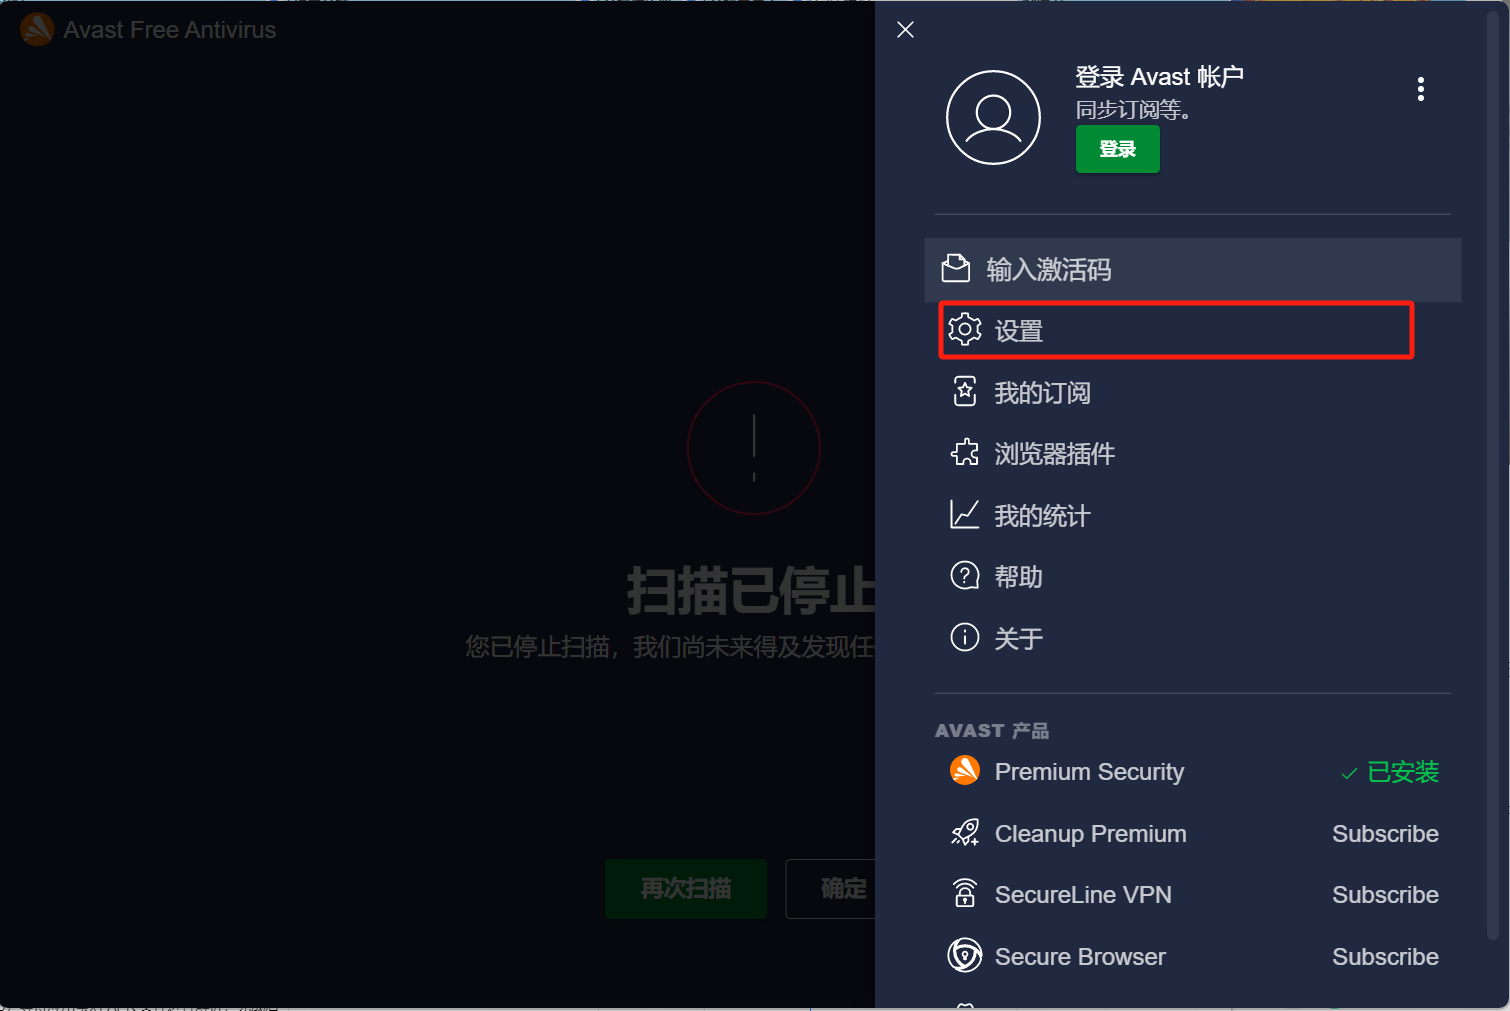1510x1011 pixels.
Task: Click the settings gear icon
Action: (x=965, y=329)
